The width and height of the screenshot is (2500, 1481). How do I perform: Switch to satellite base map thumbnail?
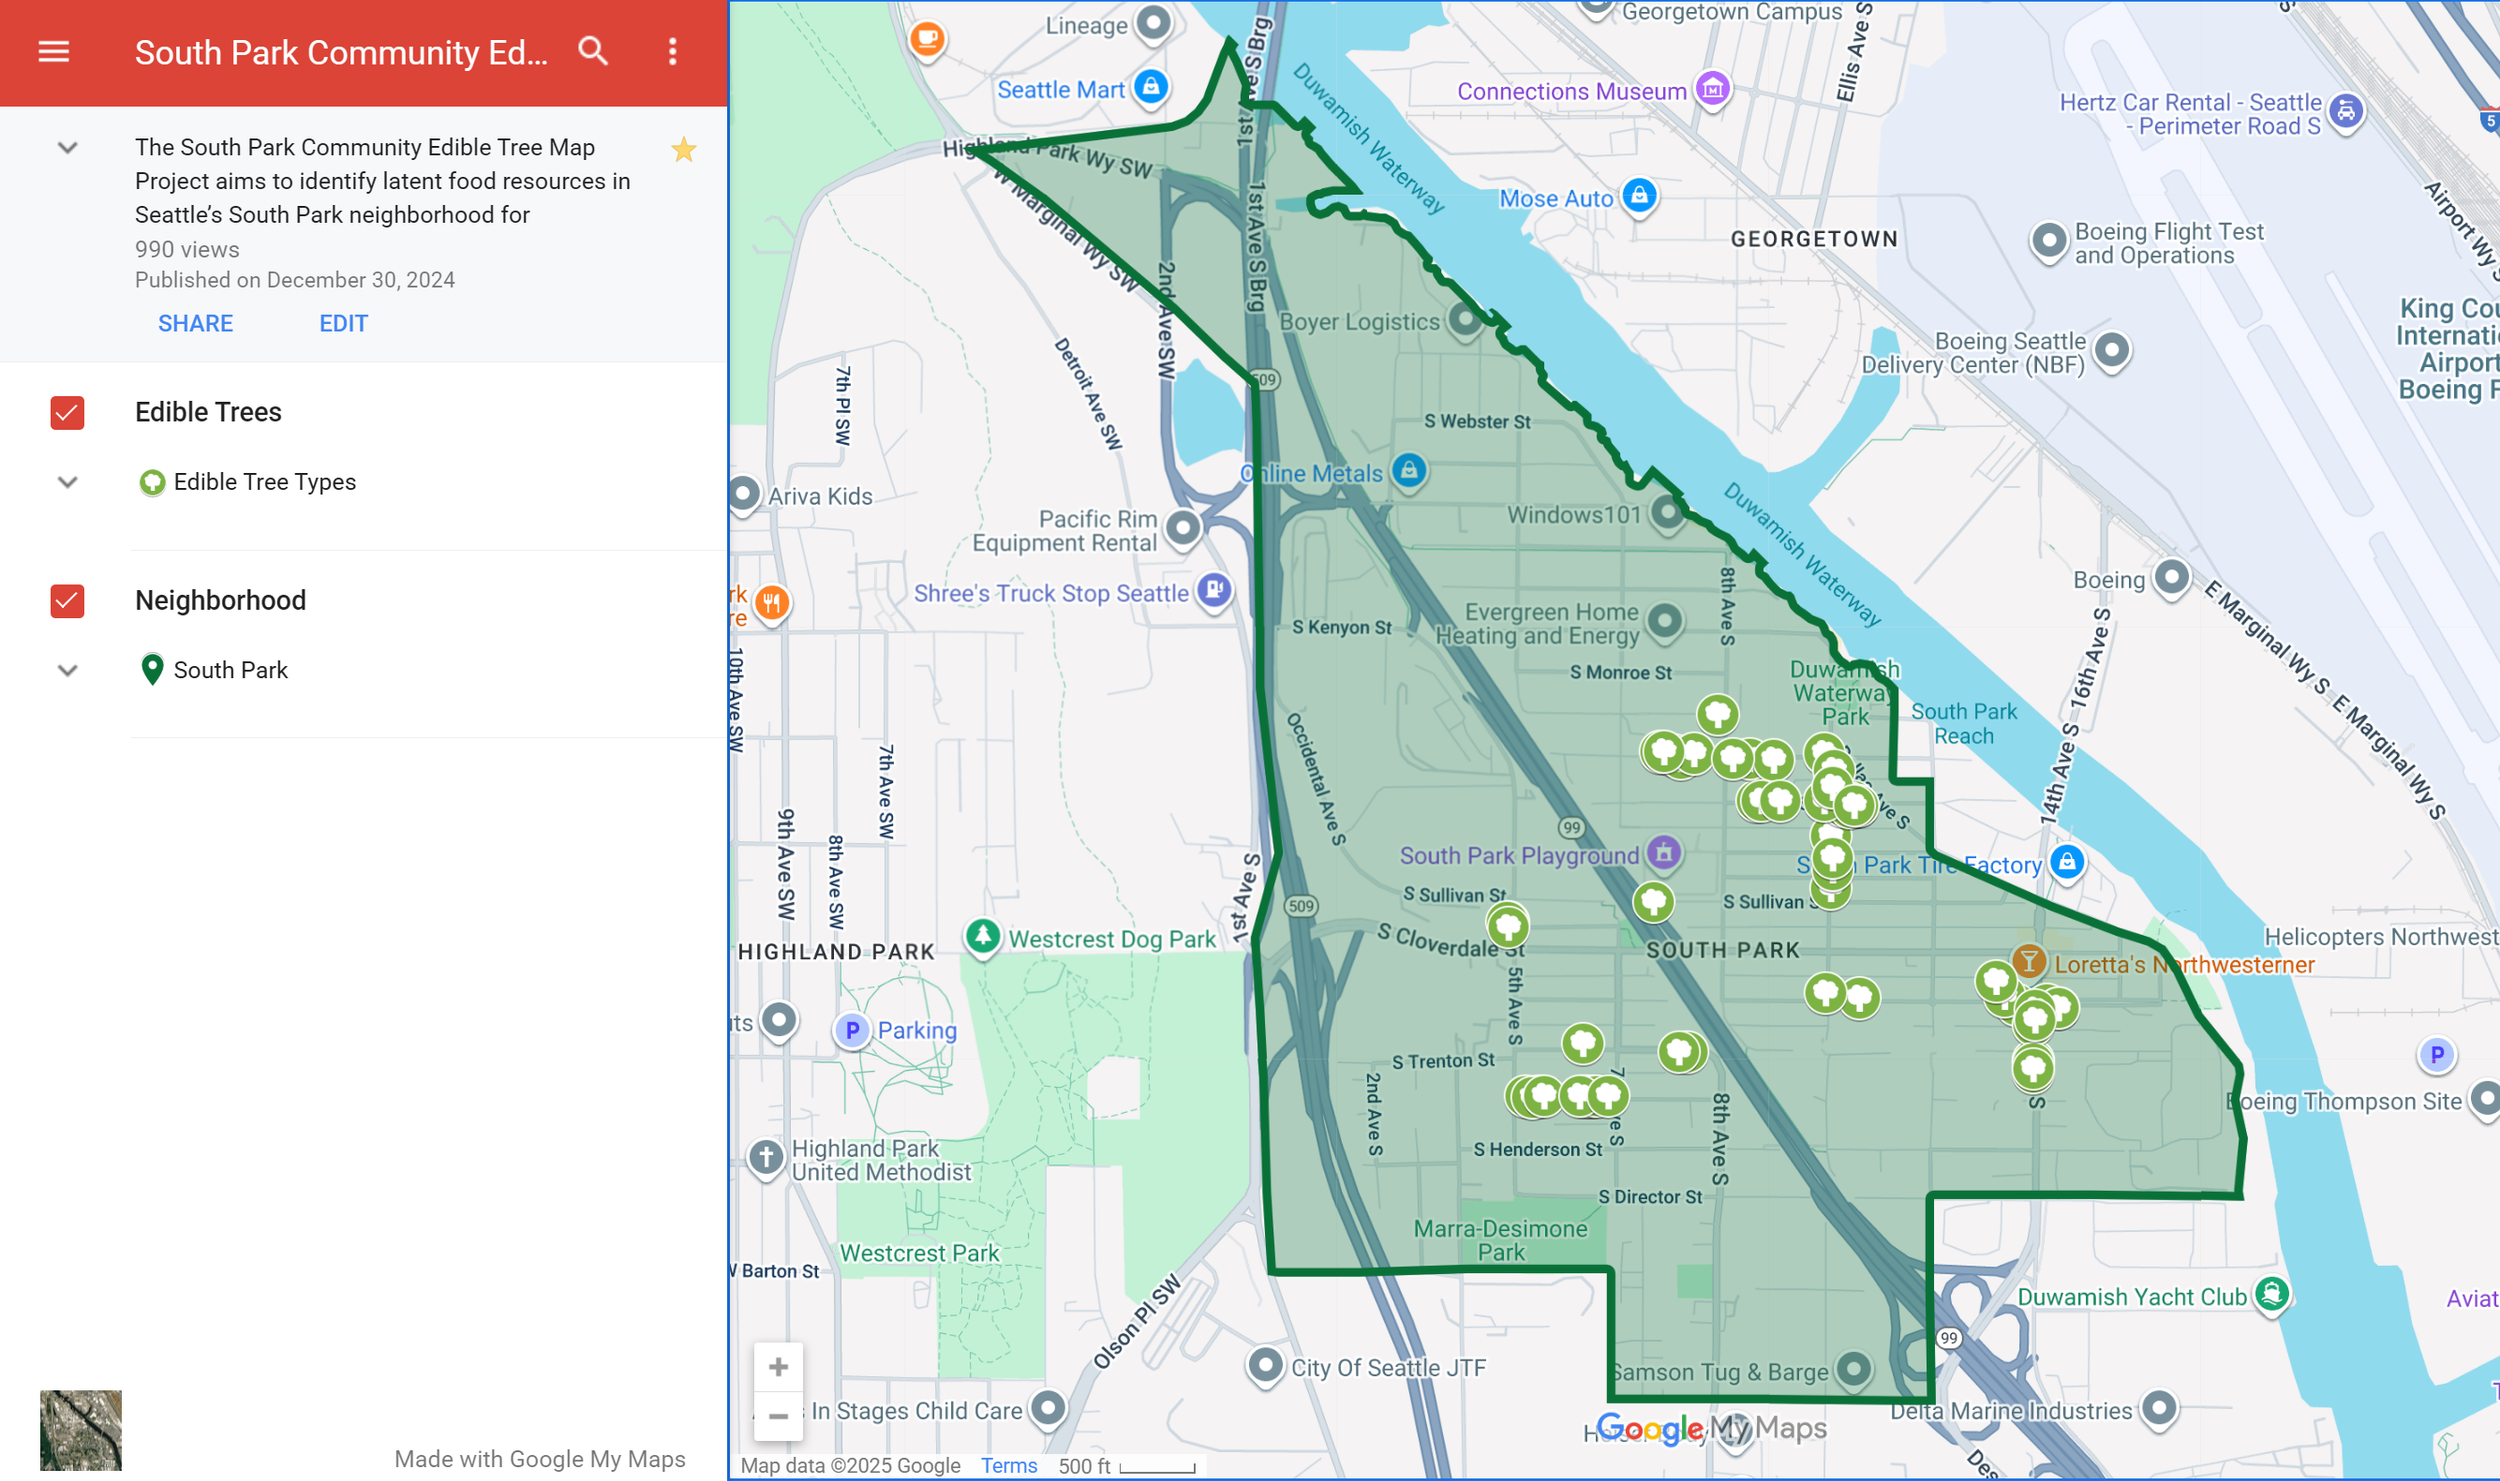81,1430
